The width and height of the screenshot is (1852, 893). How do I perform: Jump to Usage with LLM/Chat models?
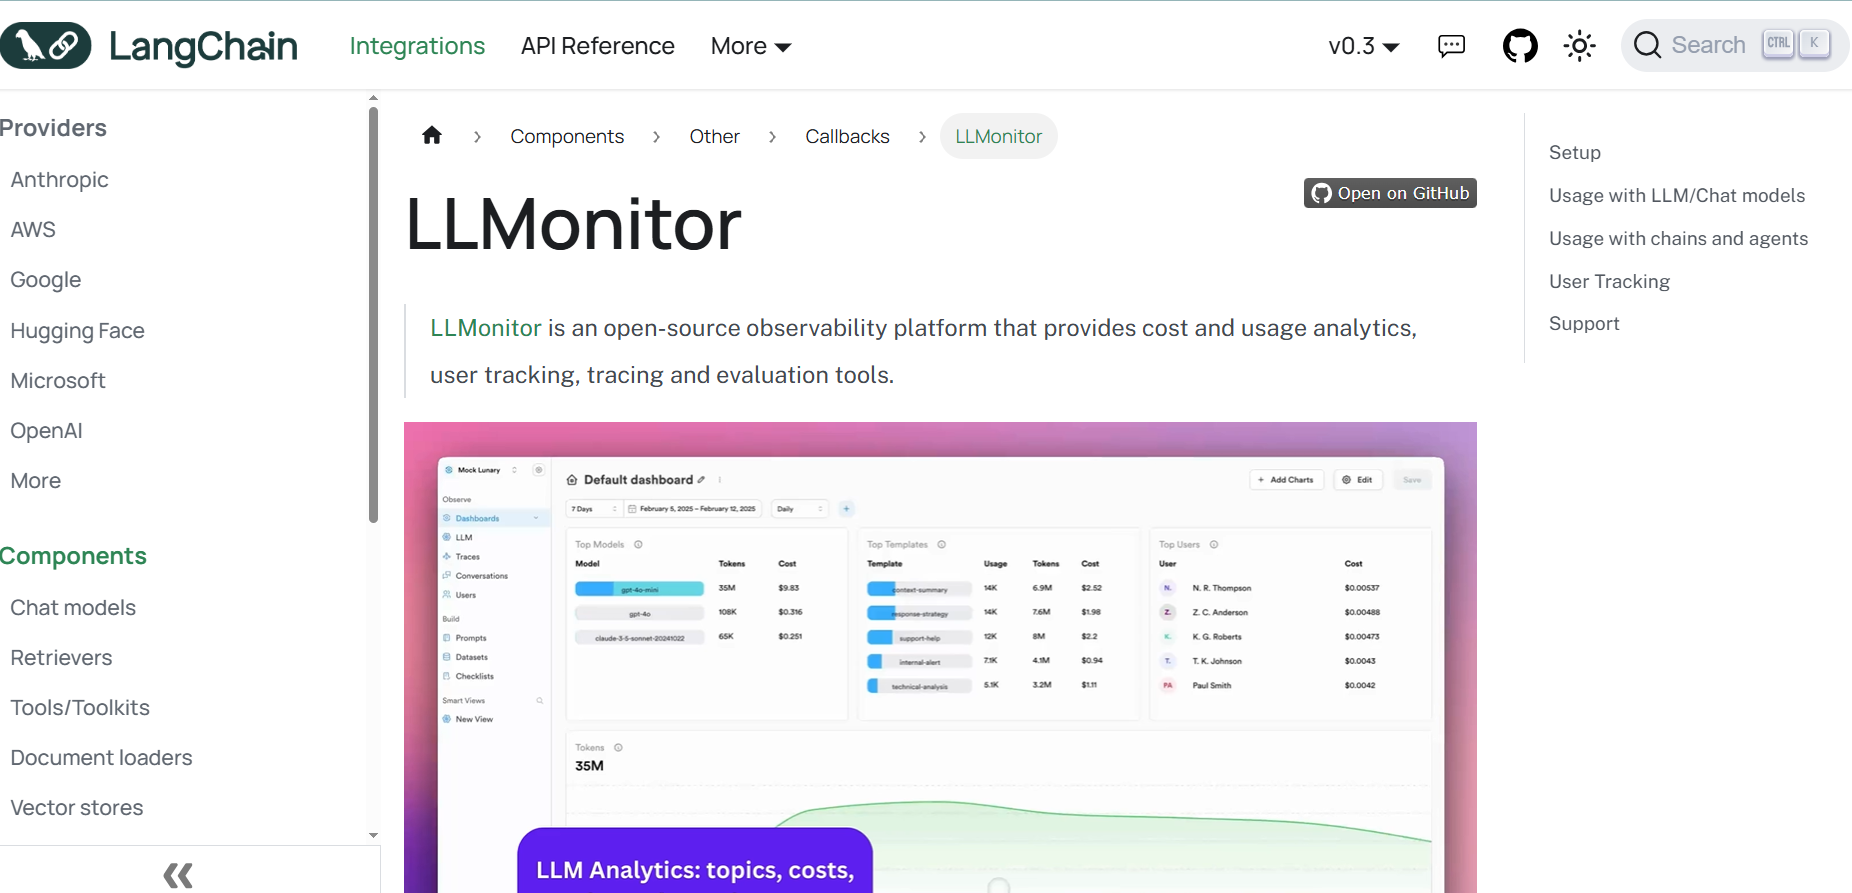[1677, 195]
